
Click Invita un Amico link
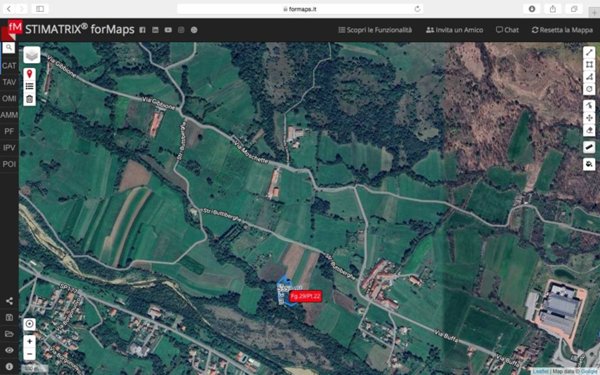click(x=454, y=30)
